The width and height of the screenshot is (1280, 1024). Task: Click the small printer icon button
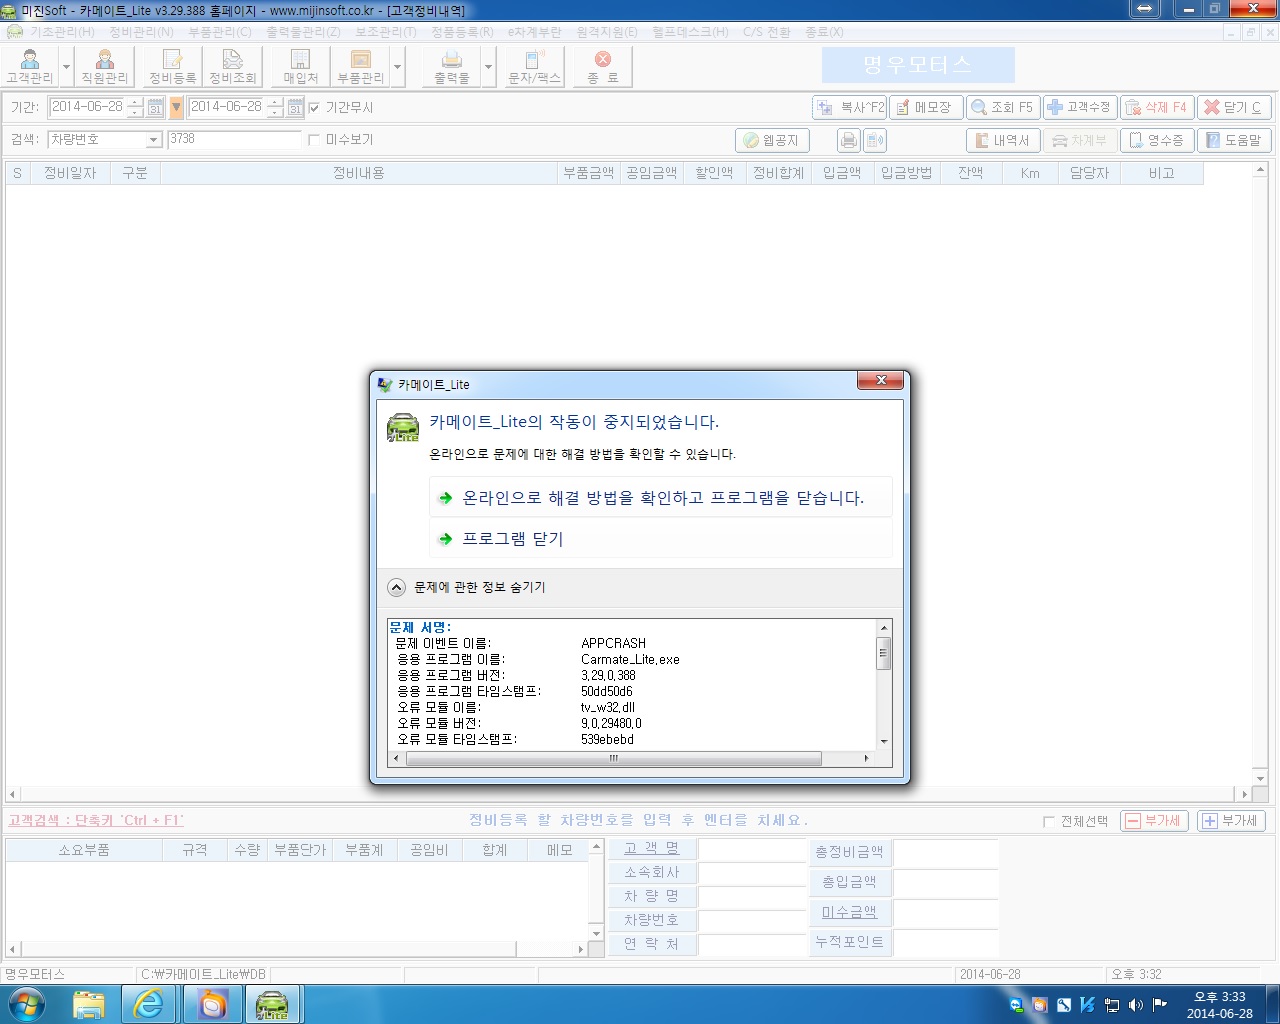[849, 140]
